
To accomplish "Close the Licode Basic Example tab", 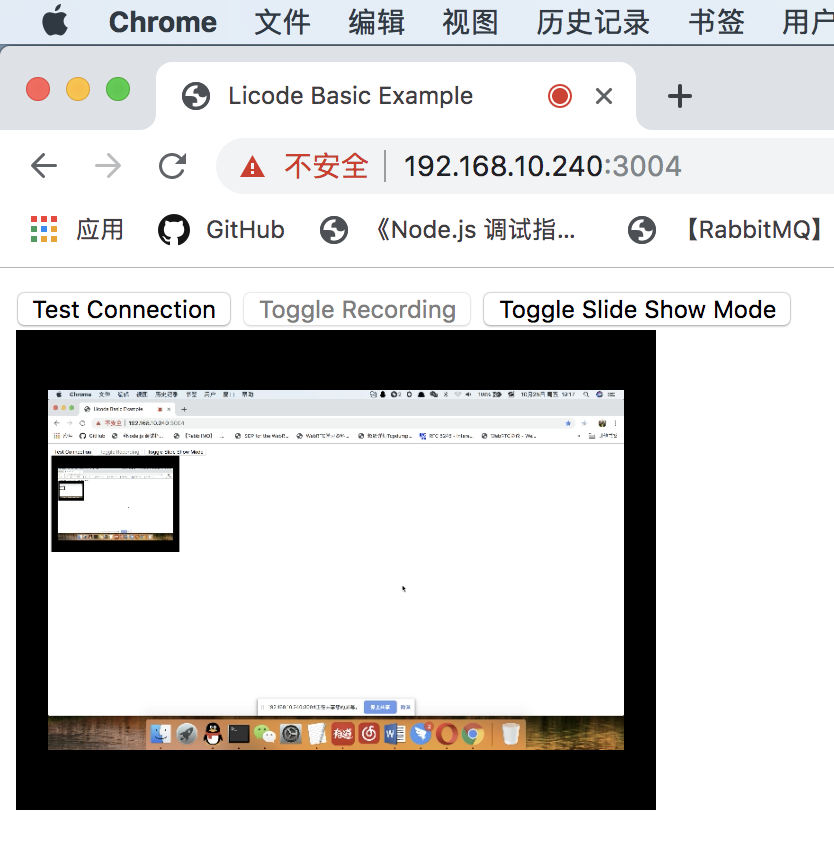I will [x=604, y=96].
